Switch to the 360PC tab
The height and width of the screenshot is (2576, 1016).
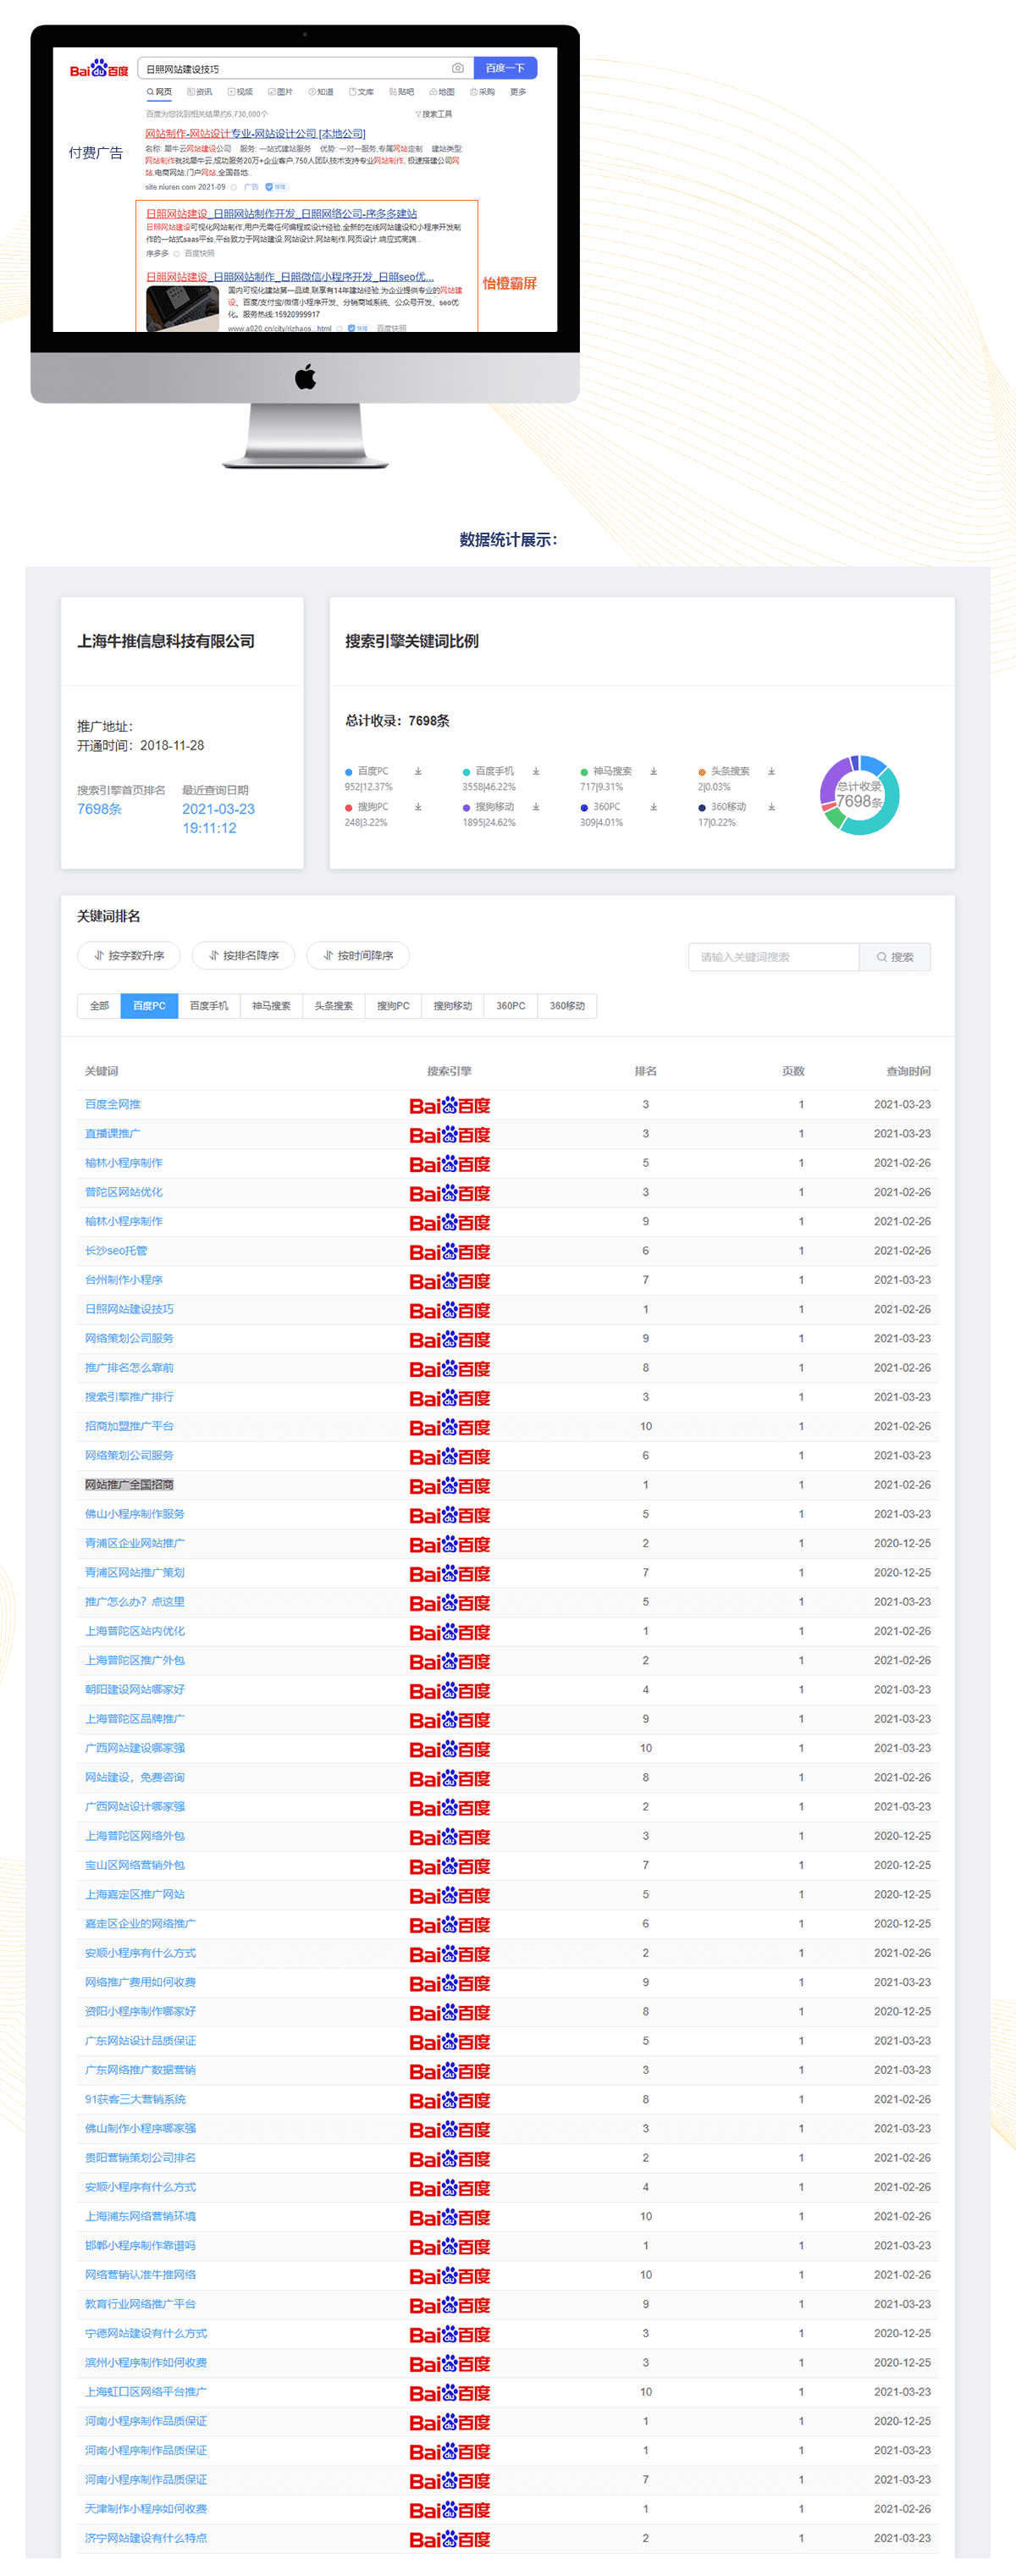point(511,1005)
